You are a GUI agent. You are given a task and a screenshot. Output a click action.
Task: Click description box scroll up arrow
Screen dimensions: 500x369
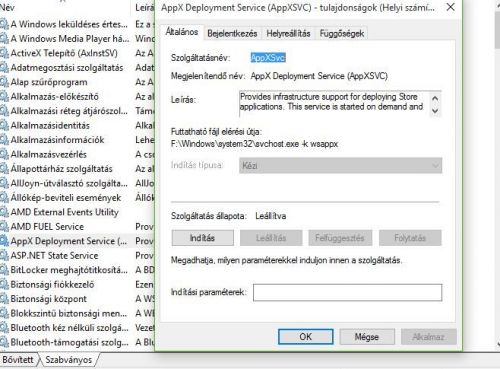435,98
